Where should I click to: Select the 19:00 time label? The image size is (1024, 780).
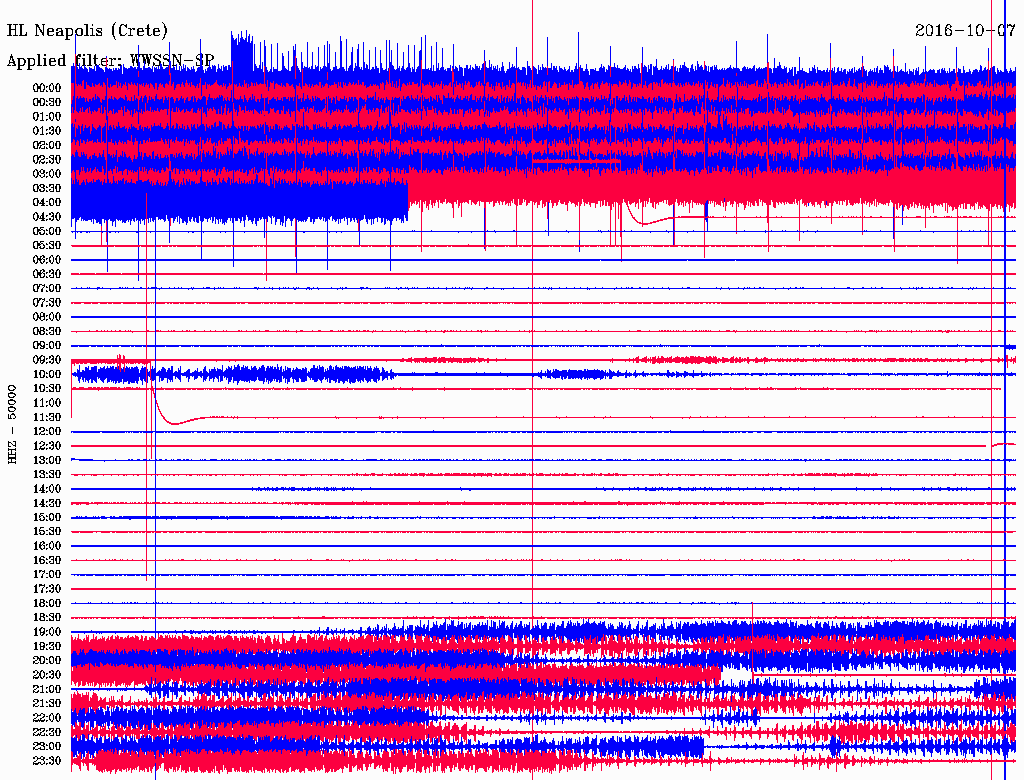click(x=47, y=632)
